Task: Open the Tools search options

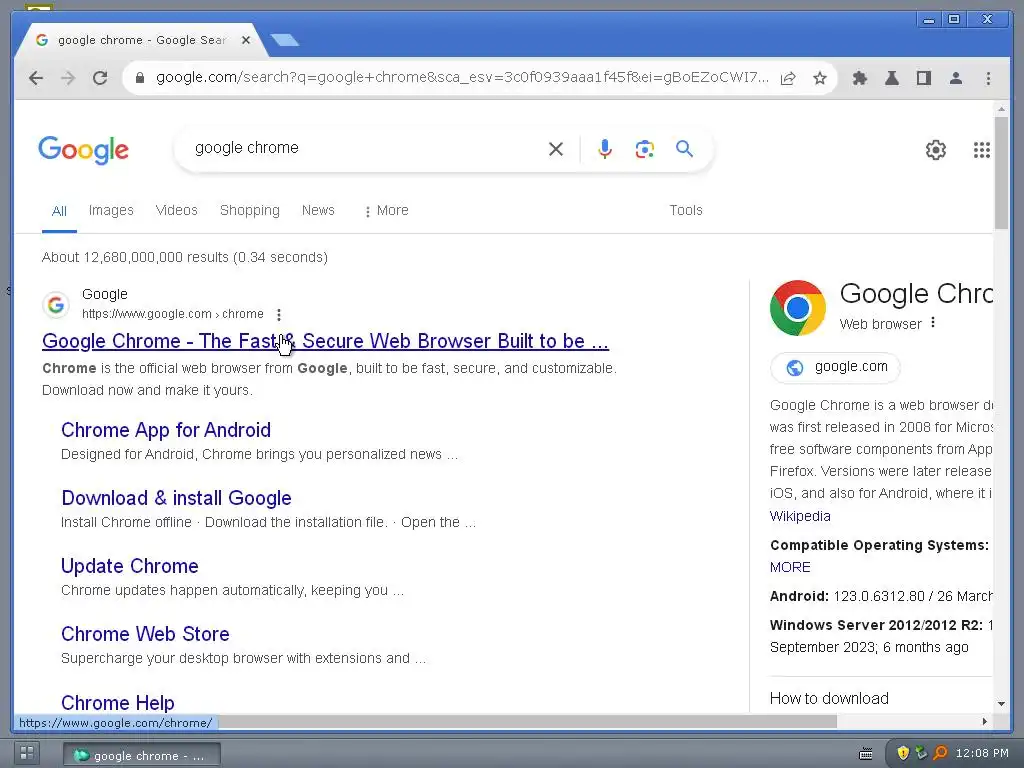Action: point(686,210)
